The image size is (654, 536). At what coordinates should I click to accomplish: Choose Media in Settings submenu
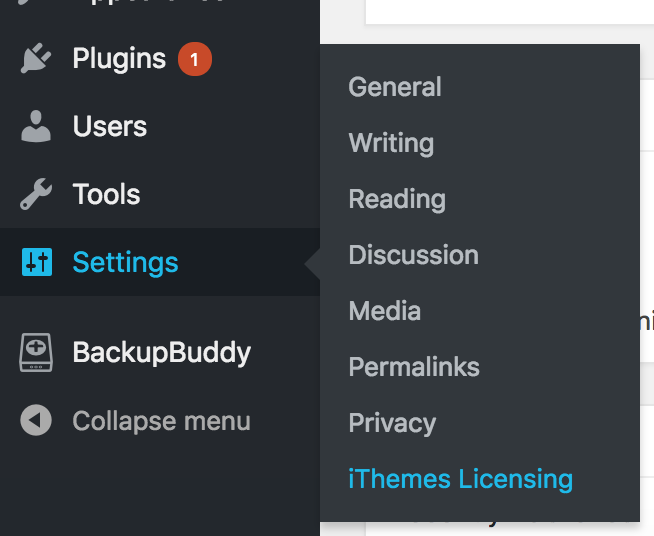385,311
